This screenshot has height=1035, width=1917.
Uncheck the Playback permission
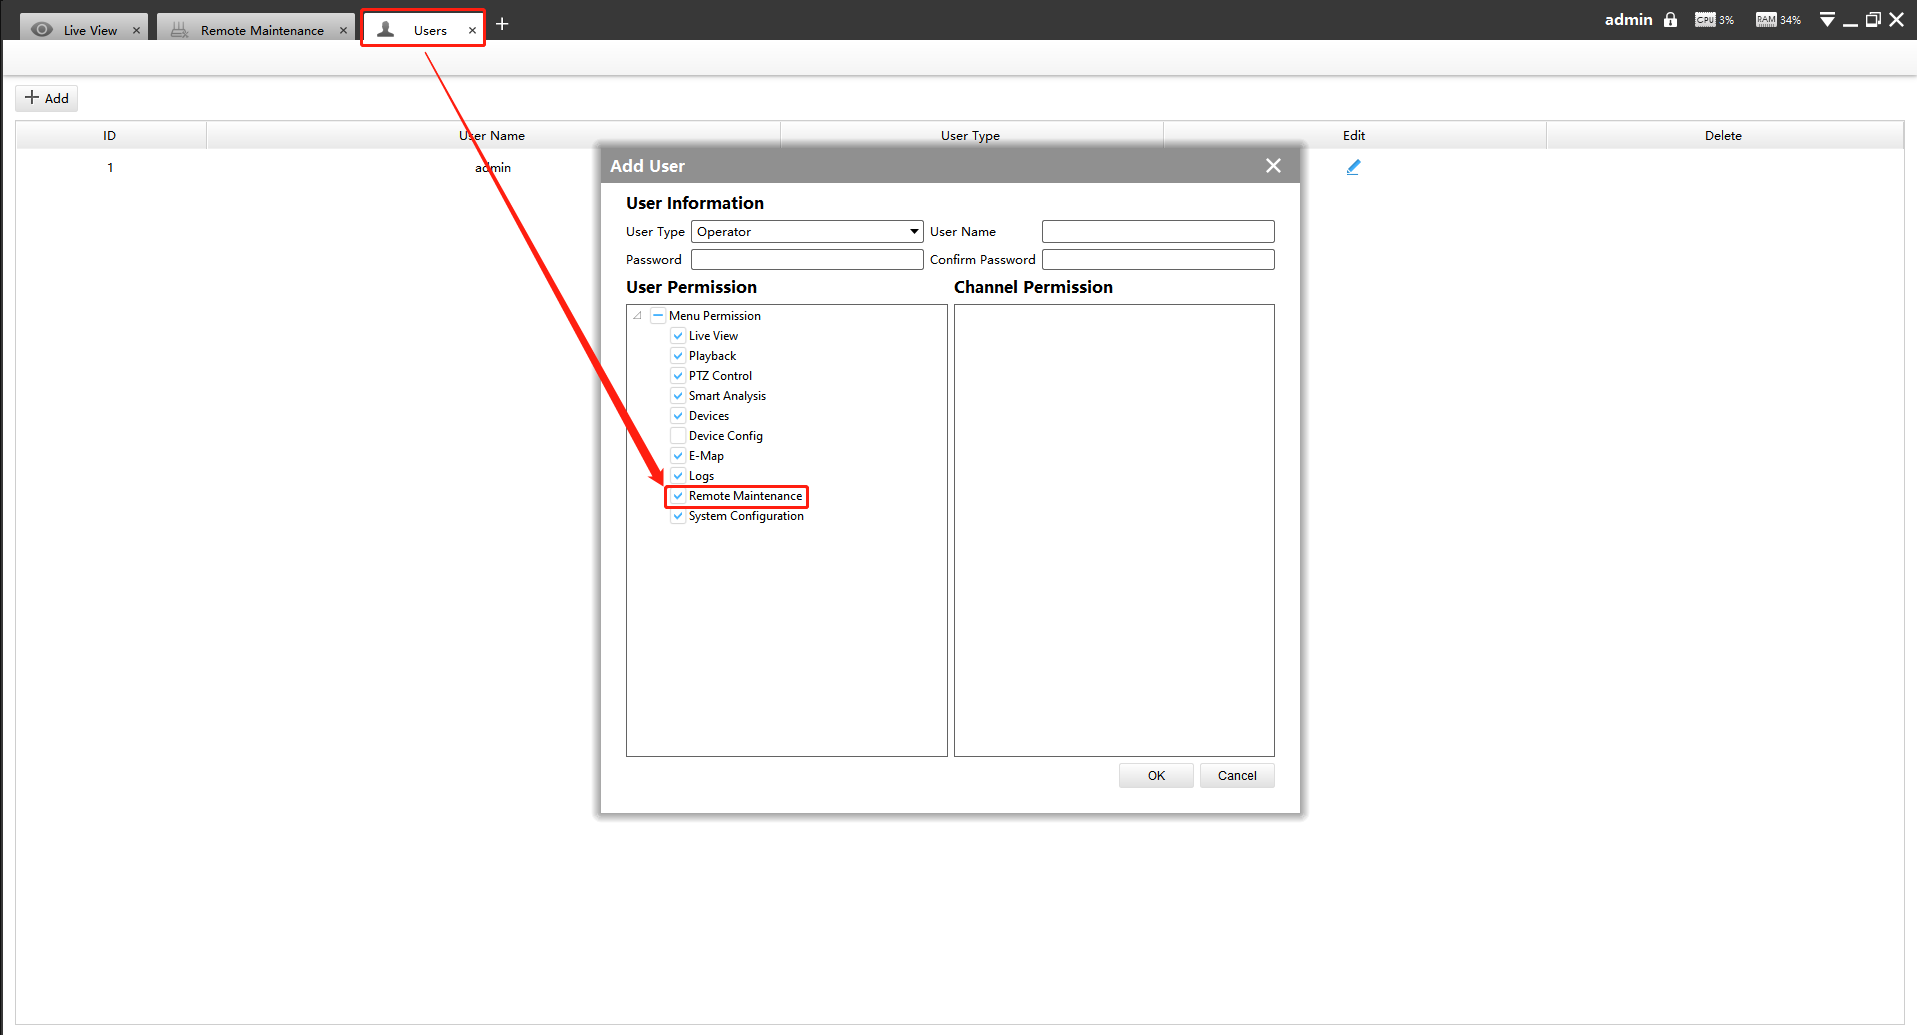pyautogui.click(x=678, y=356)
